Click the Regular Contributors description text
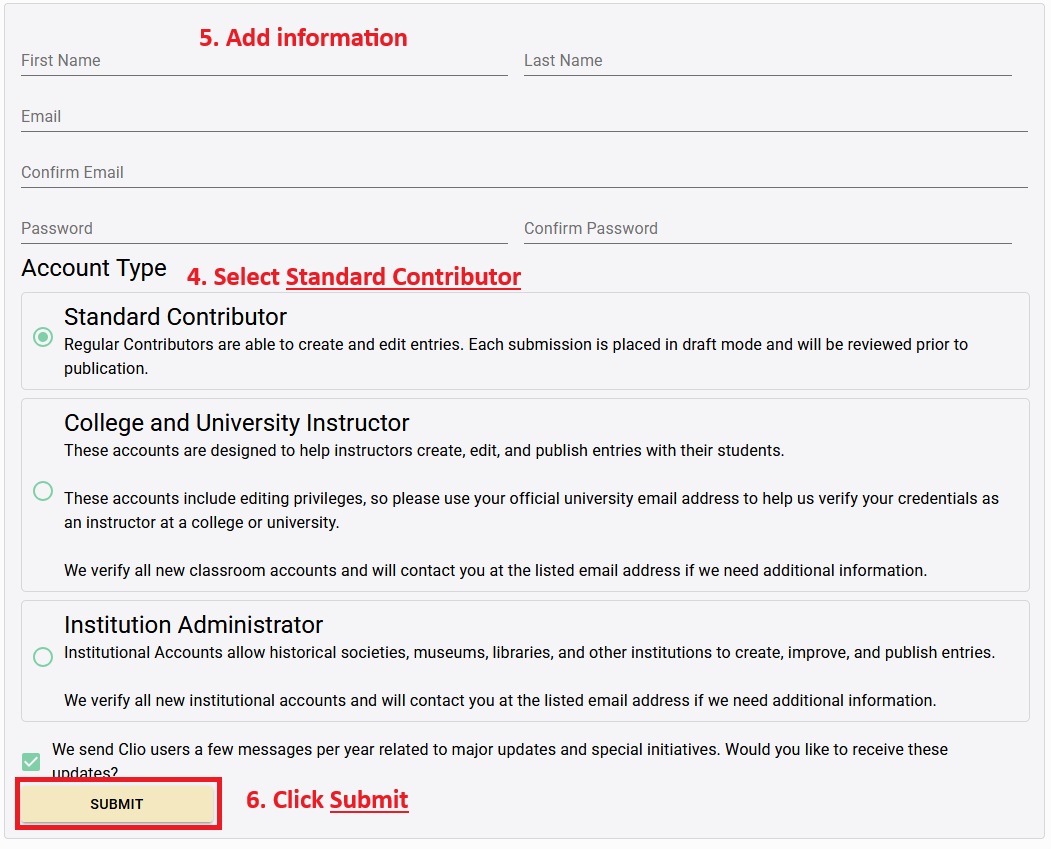The width and height of the screenshot is (1051, 849). (515, 355)
